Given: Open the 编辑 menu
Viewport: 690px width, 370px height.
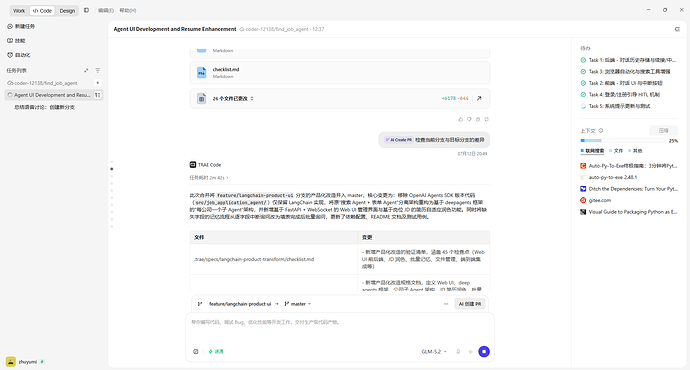Looking at the screenshot, I should click(x=106, y=11).
